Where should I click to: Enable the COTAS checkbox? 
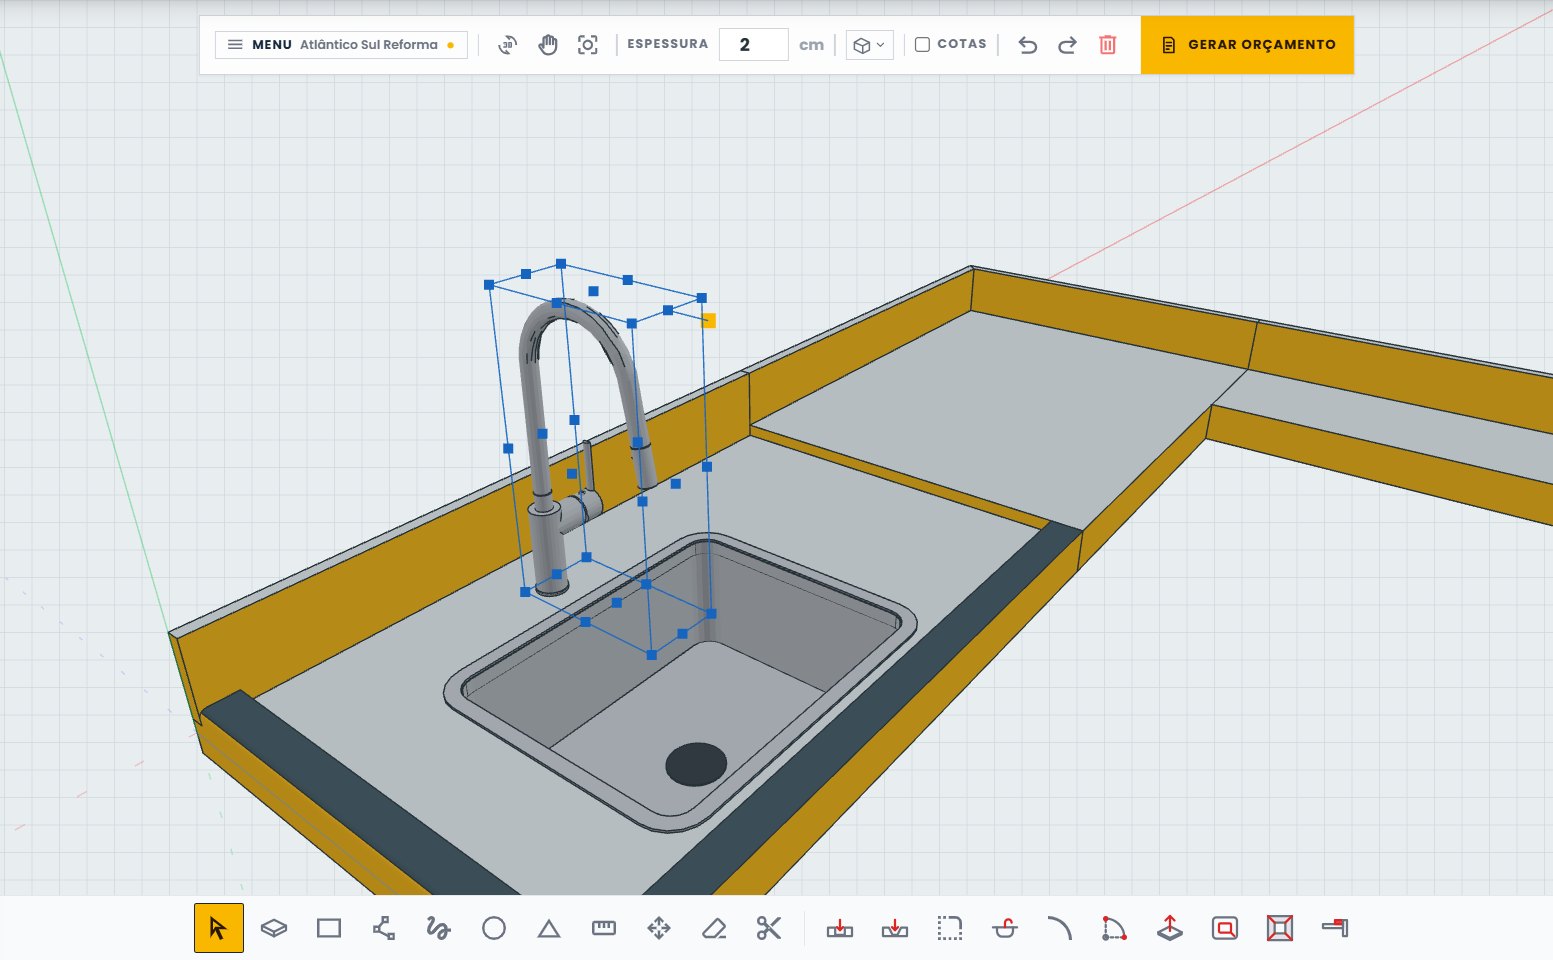click(x=922, y=44)
